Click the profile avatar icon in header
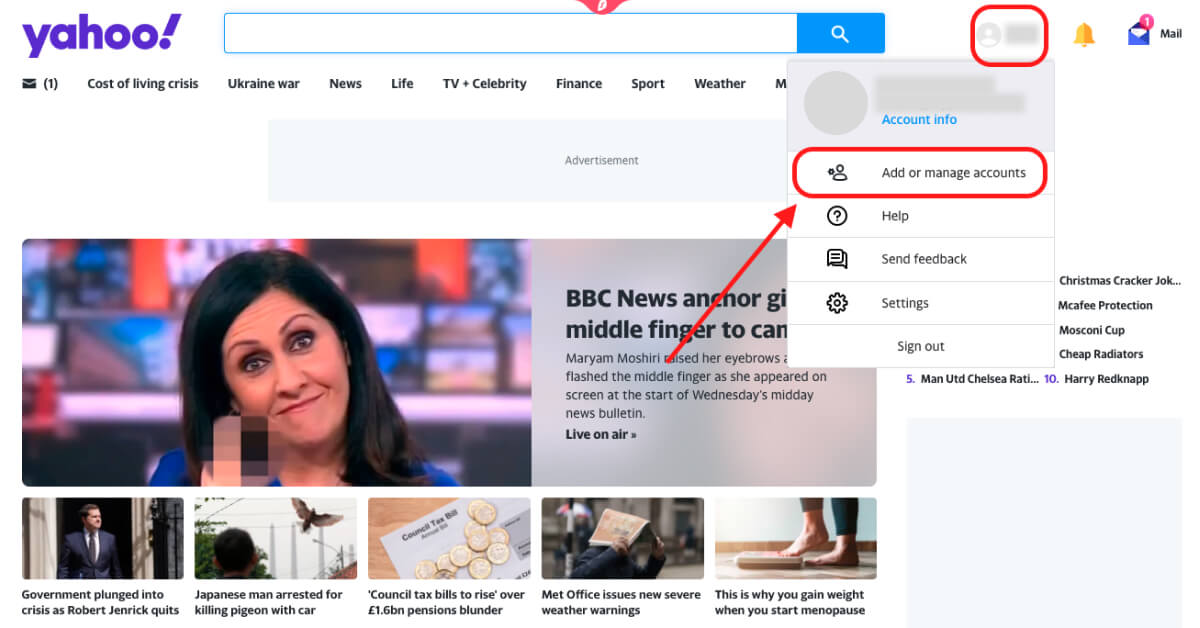The image size is (1200, 628). point(989,35)
